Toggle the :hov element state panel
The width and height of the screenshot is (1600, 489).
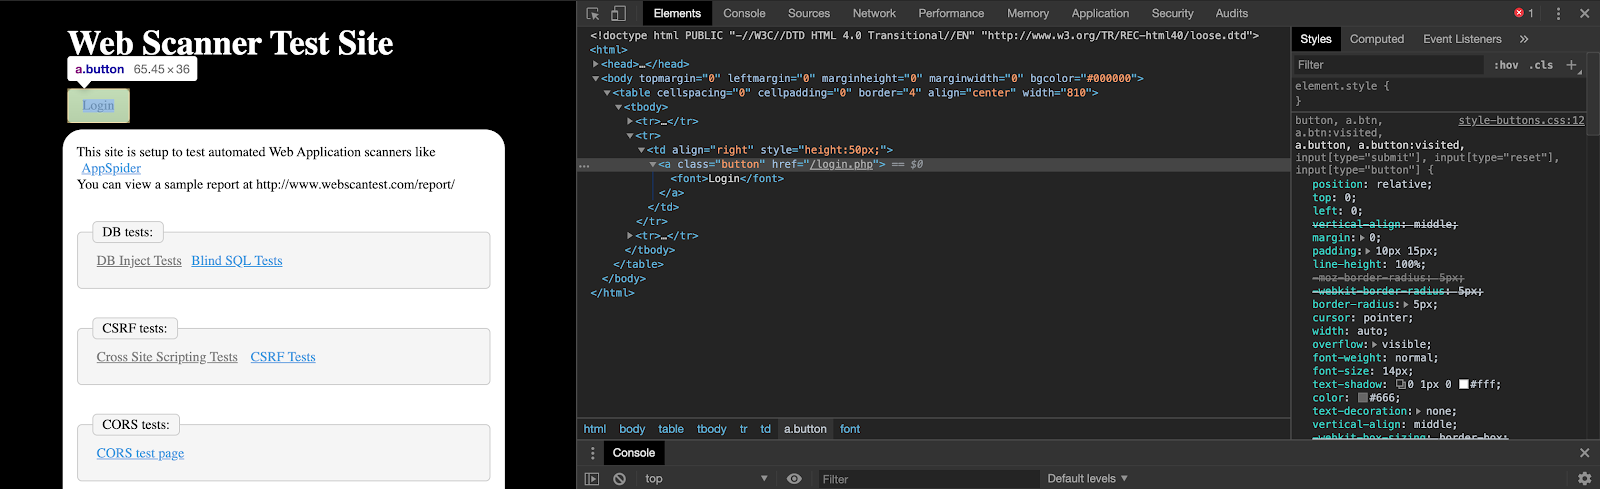(x=1506, y=65)
